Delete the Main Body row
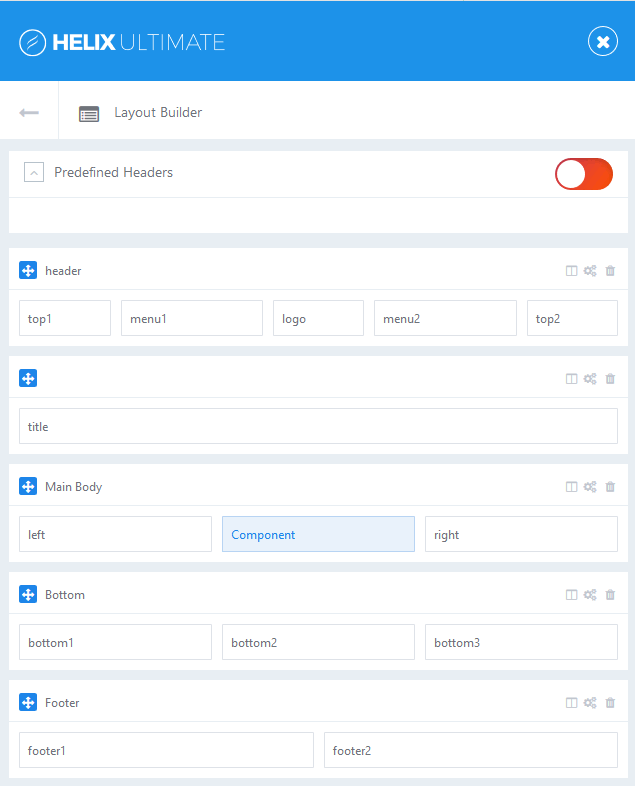The image size is (635, 786). (x=610, y=487)
